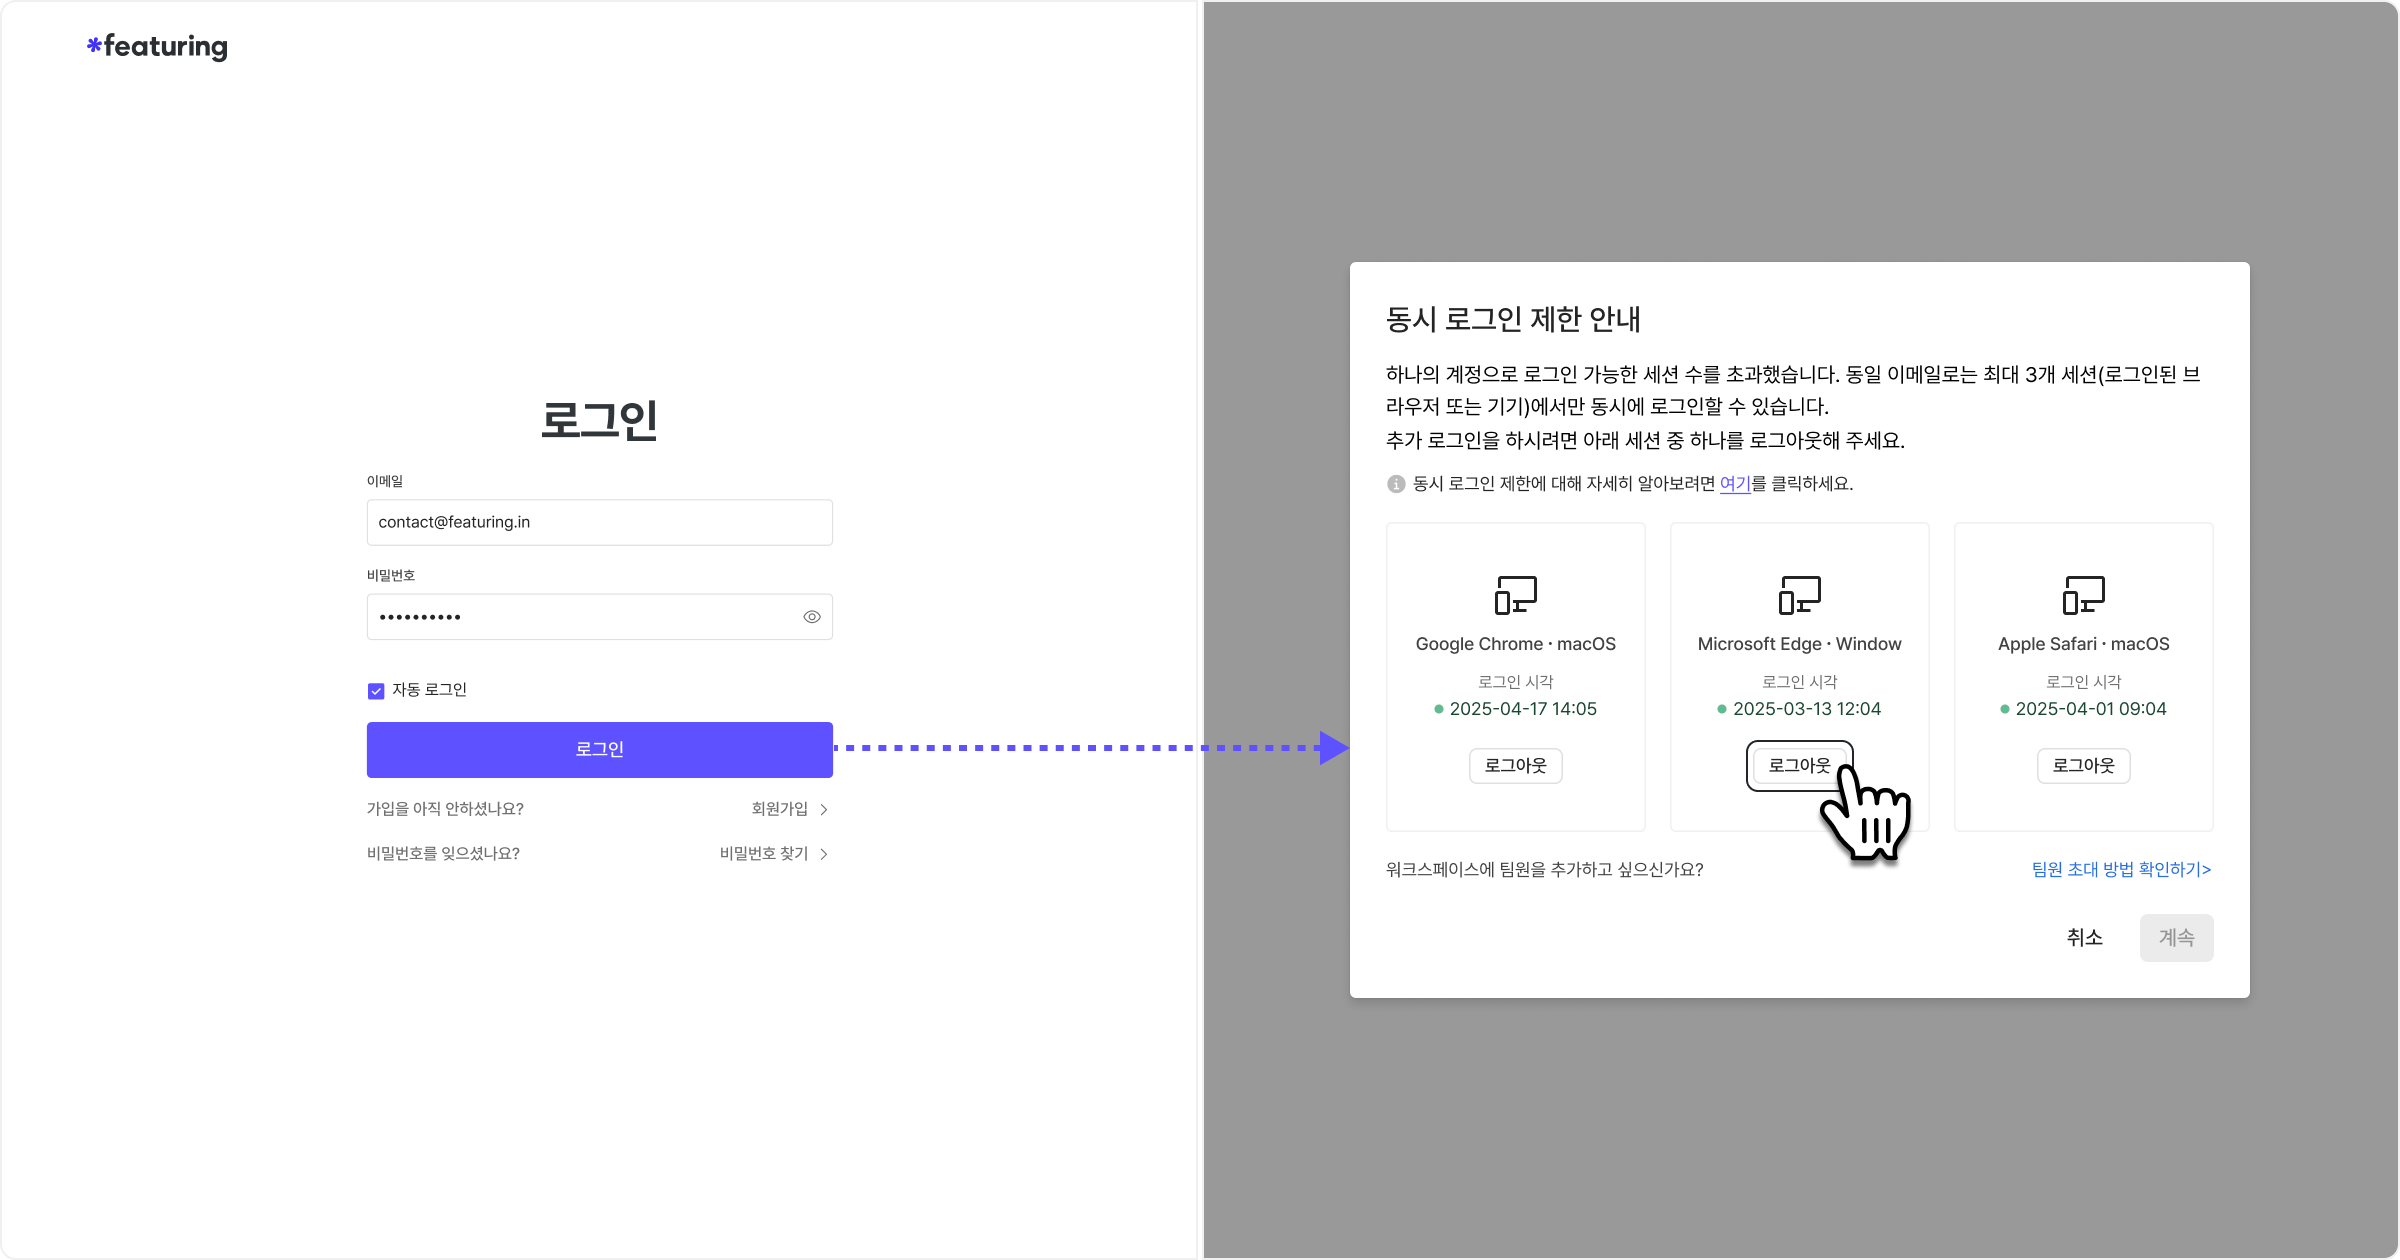
Task: Click the 계속 button
Action: pos(2176,938)
